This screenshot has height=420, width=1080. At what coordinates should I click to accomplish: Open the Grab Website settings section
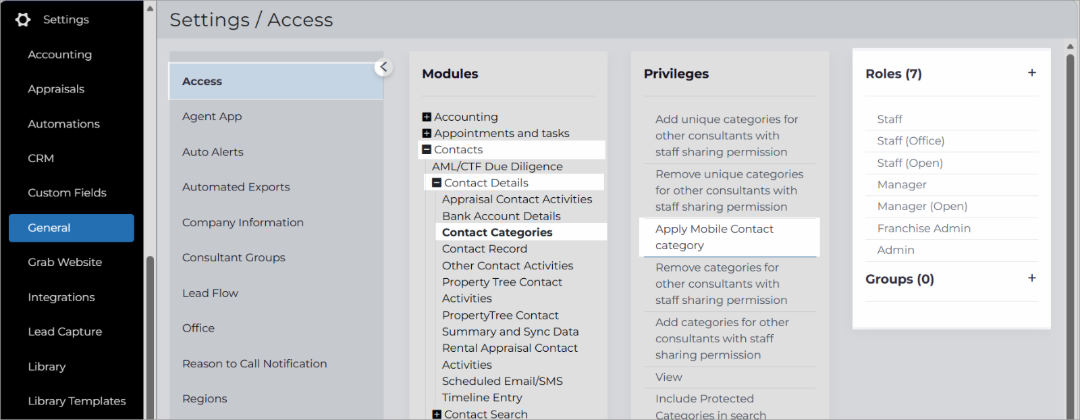click(65, 262)
